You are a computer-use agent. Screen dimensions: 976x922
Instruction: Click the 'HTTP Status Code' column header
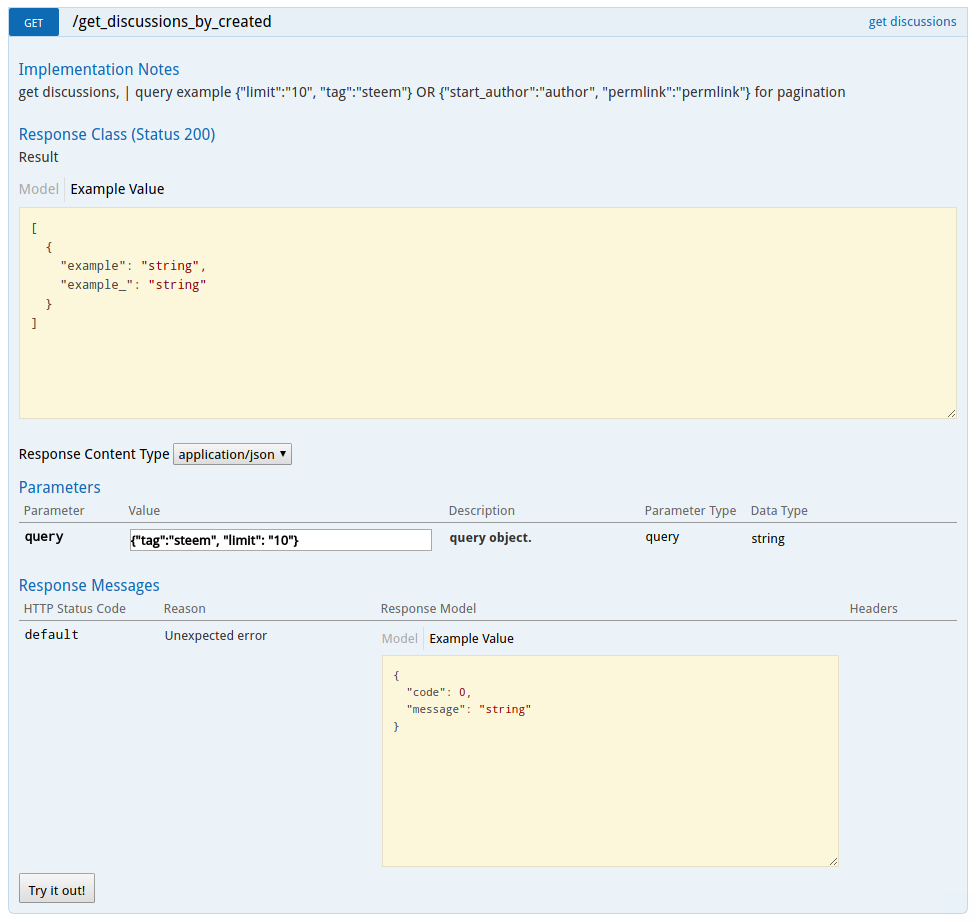coord(75,608)
